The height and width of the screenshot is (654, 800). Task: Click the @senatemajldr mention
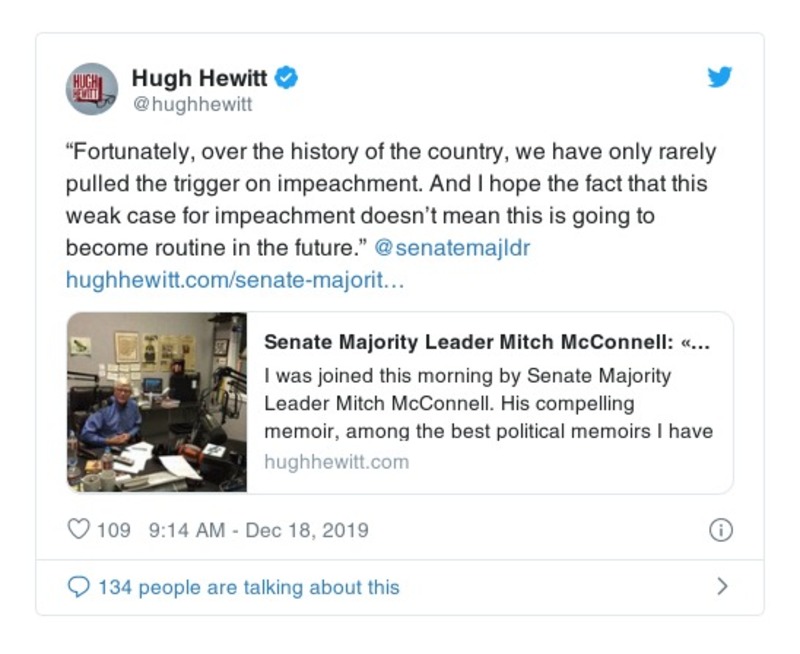[x=452, y=248]
